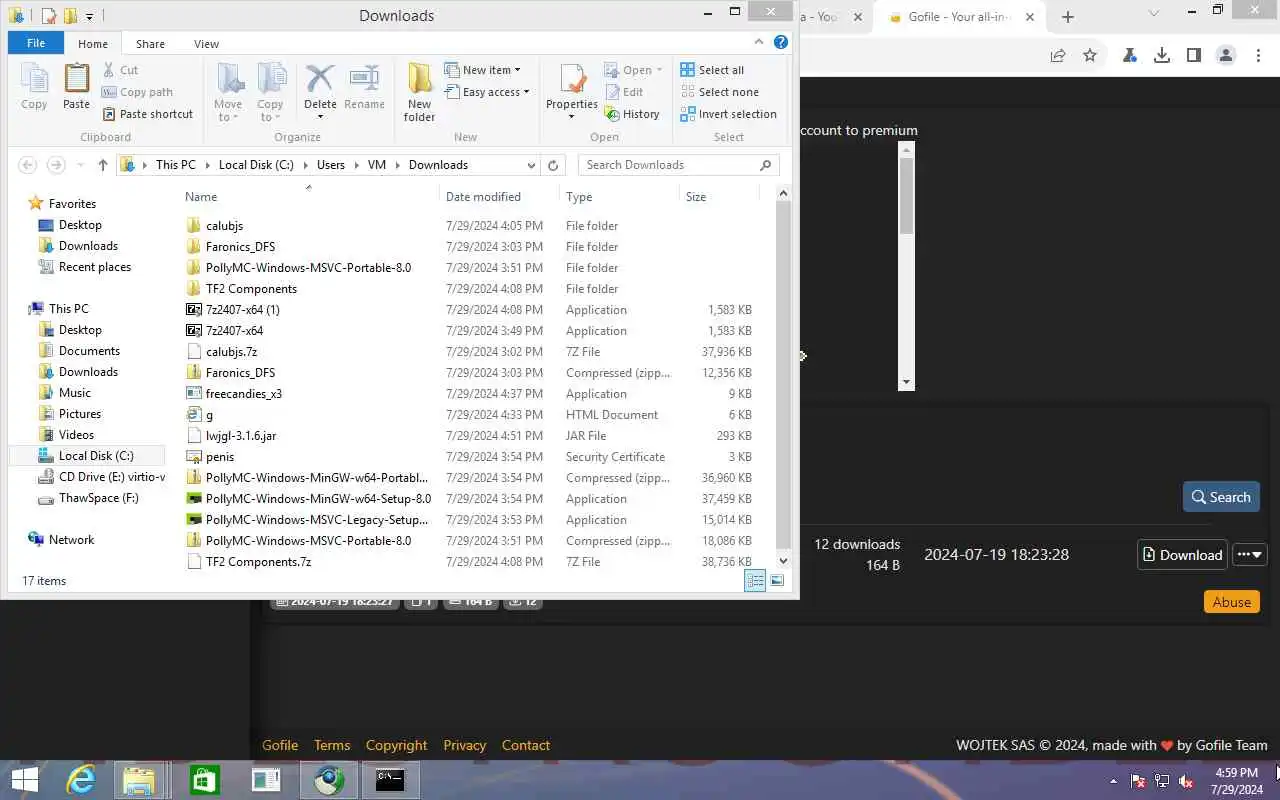Open the New item dropdown
The width and height of the screenshot is (1280, 800).
click(x=483, y=70)
